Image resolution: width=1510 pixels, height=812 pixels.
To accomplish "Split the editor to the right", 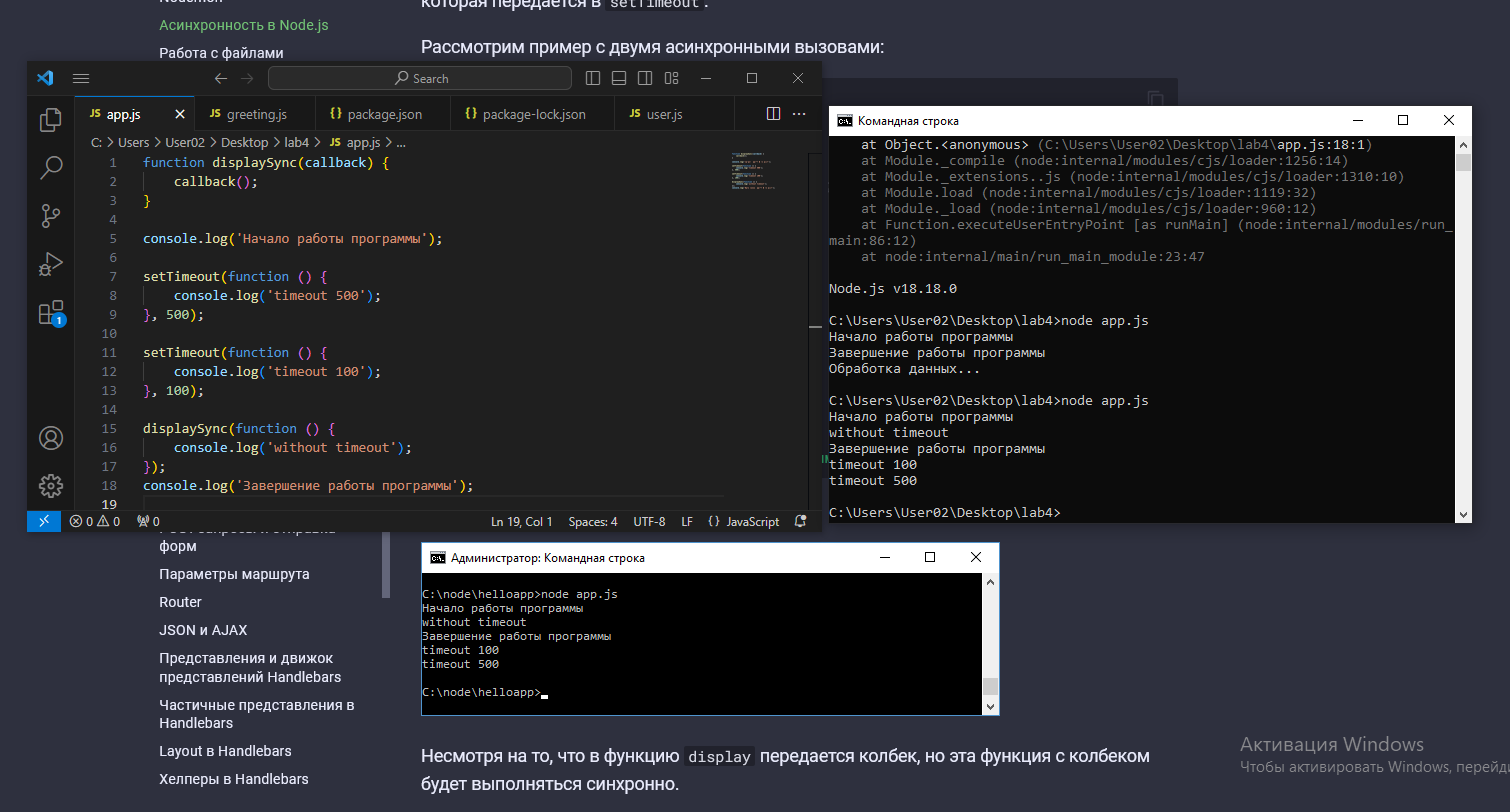I will pyautogui.click(x=773, y=114).
